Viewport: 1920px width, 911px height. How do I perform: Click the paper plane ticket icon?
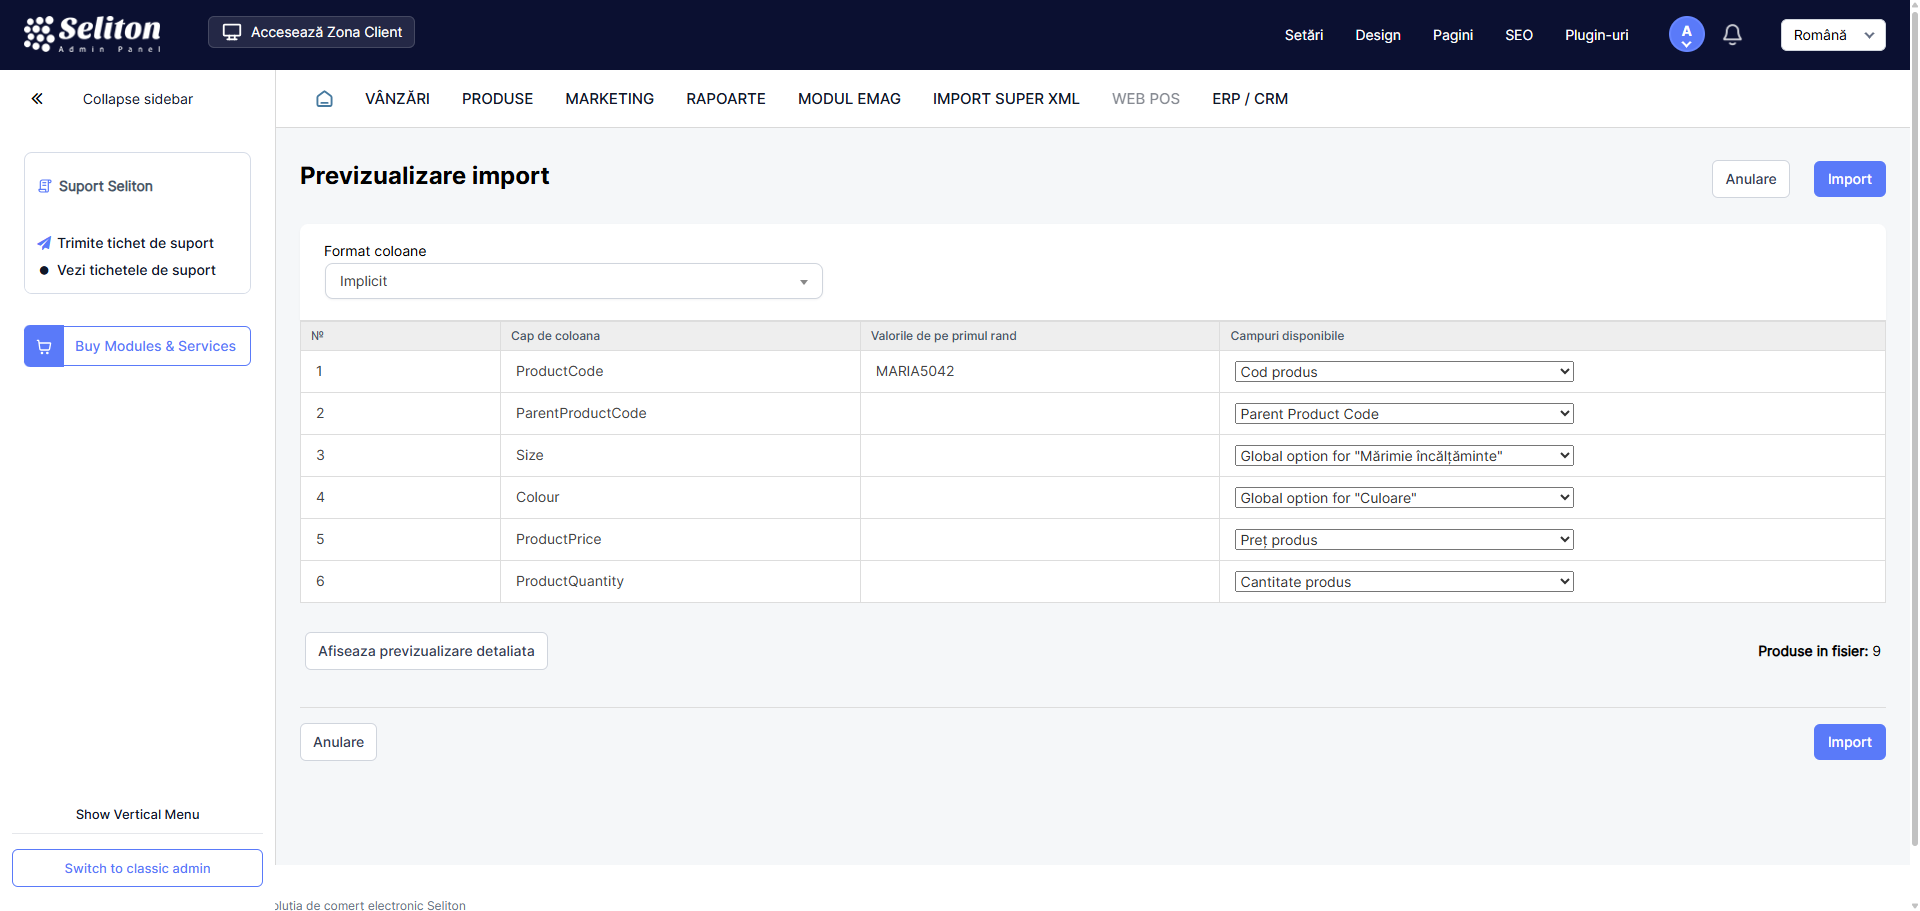click(x=44, y=243)
